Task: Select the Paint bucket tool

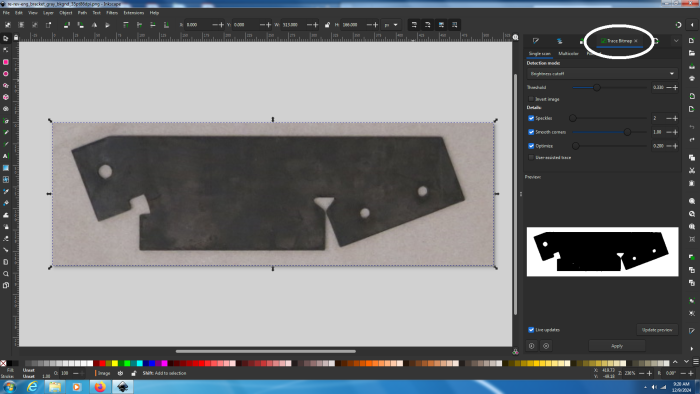Action: tap(6, 203)
